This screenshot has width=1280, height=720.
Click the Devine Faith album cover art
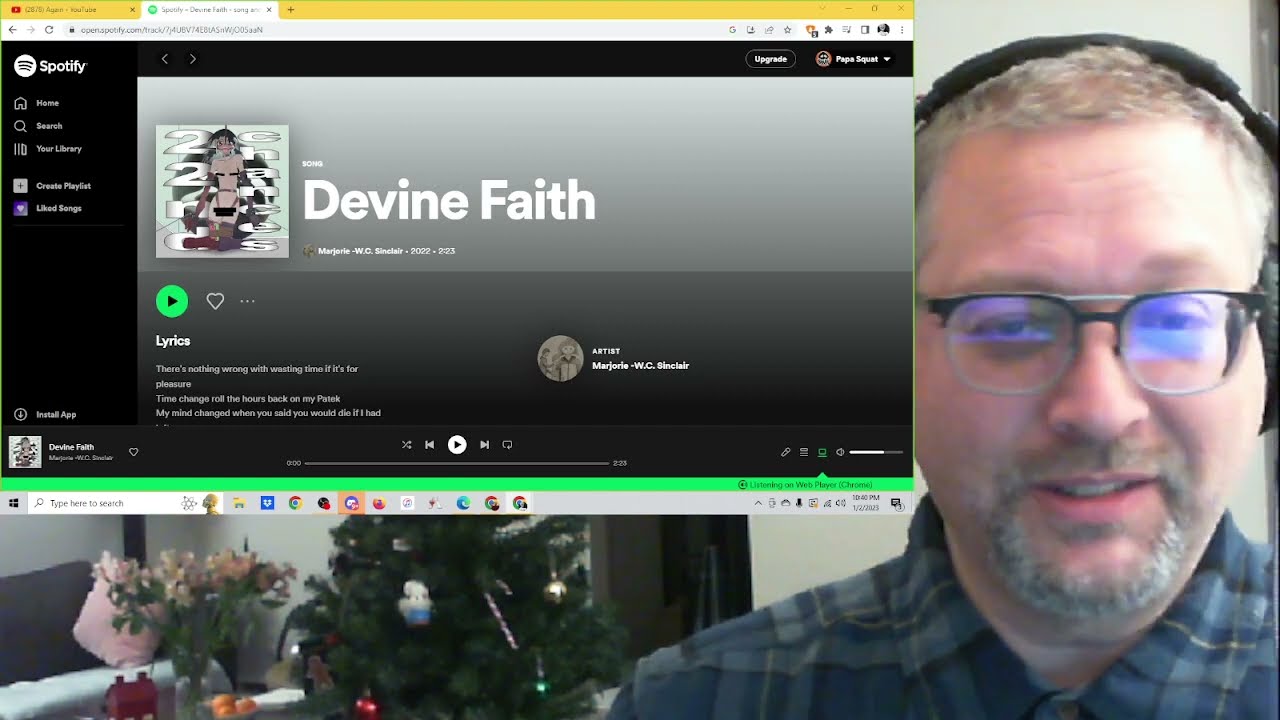[222, 191]
